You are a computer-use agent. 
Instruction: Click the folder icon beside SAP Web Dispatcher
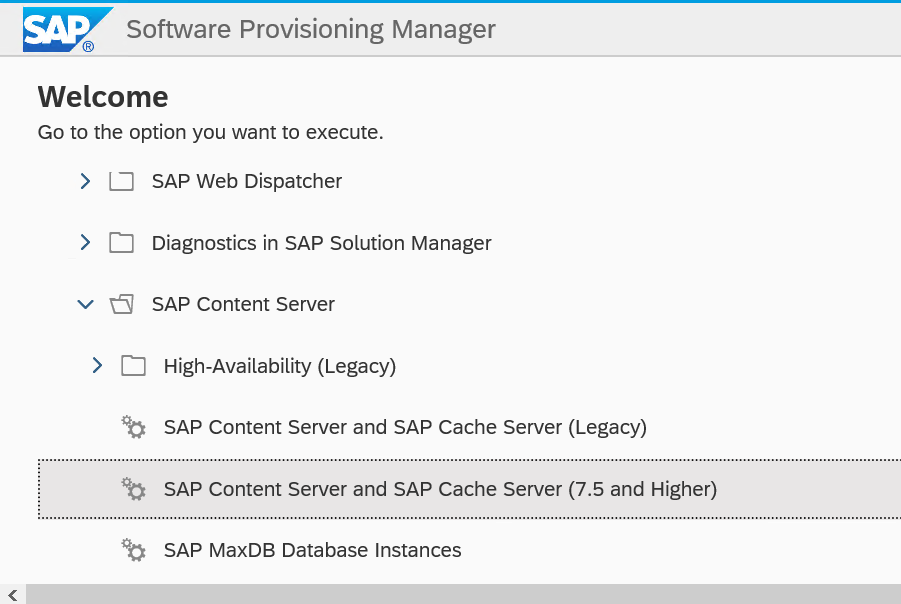click(x=120, y=181)
